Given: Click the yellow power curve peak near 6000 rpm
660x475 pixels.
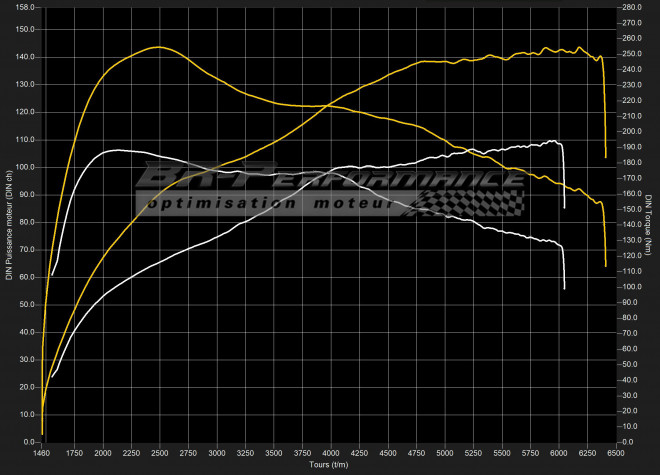Looking at the screenshot, I should coord(547,48).
